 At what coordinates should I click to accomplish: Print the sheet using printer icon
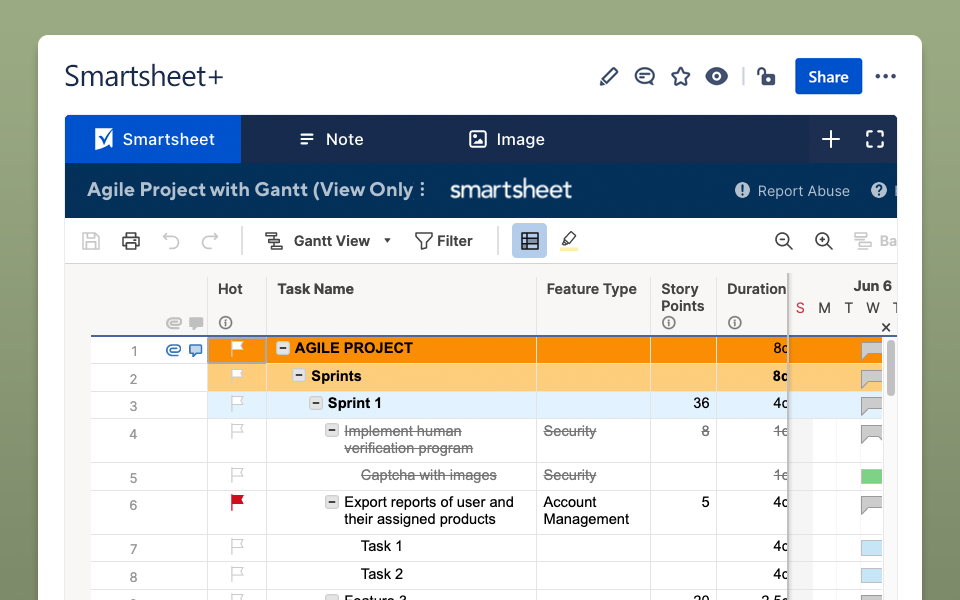pyautogui.click(x=130, y=241)
